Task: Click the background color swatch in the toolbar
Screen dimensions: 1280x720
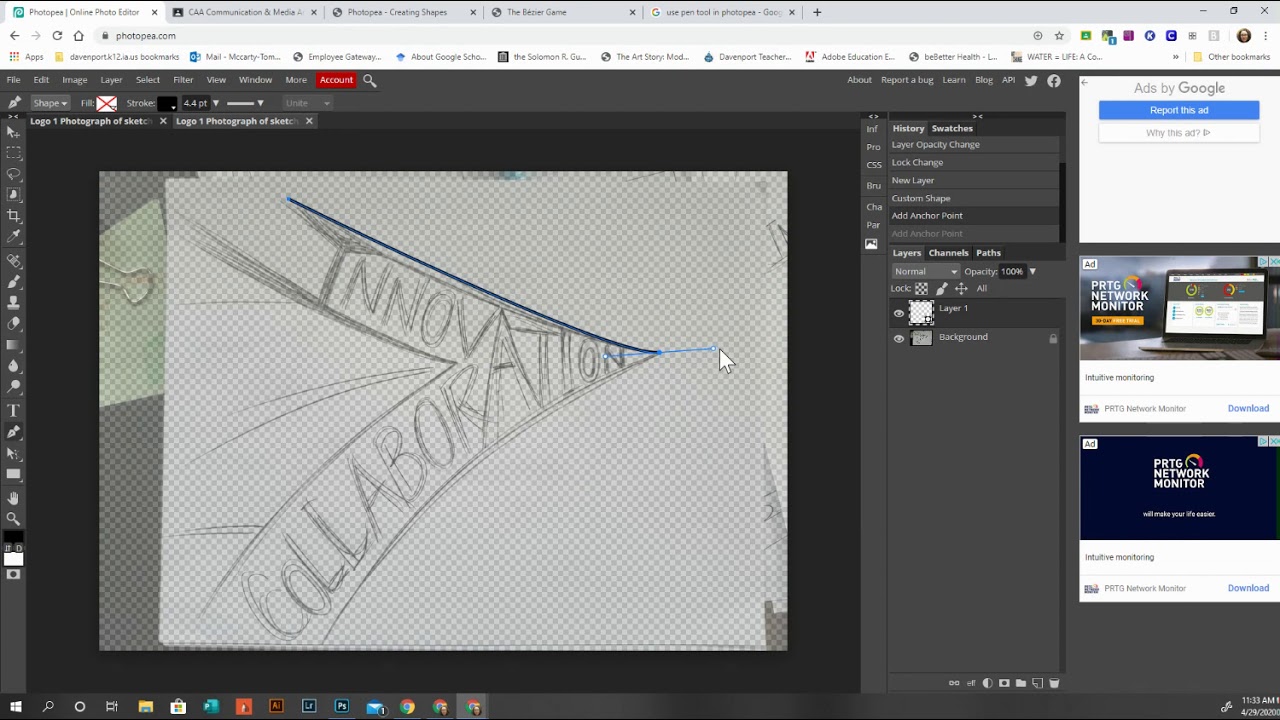Action: tap(13, 559)
